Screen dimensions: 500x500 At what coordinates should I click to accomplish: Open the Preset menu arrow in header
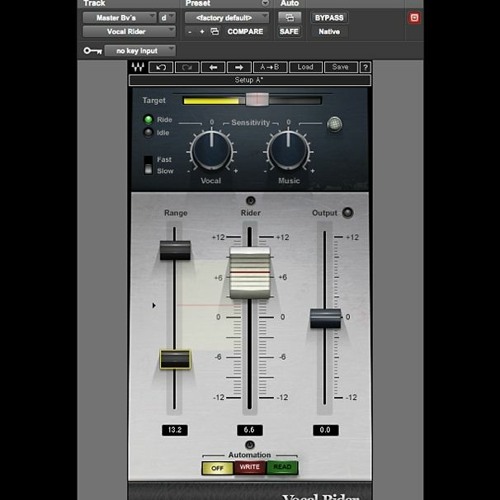point(265,3)
